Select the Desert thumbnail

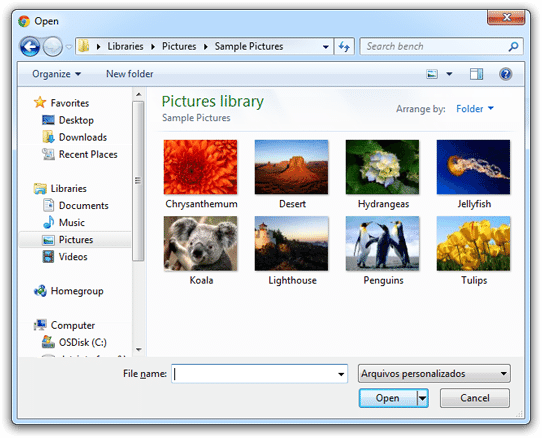pos(291,167)
